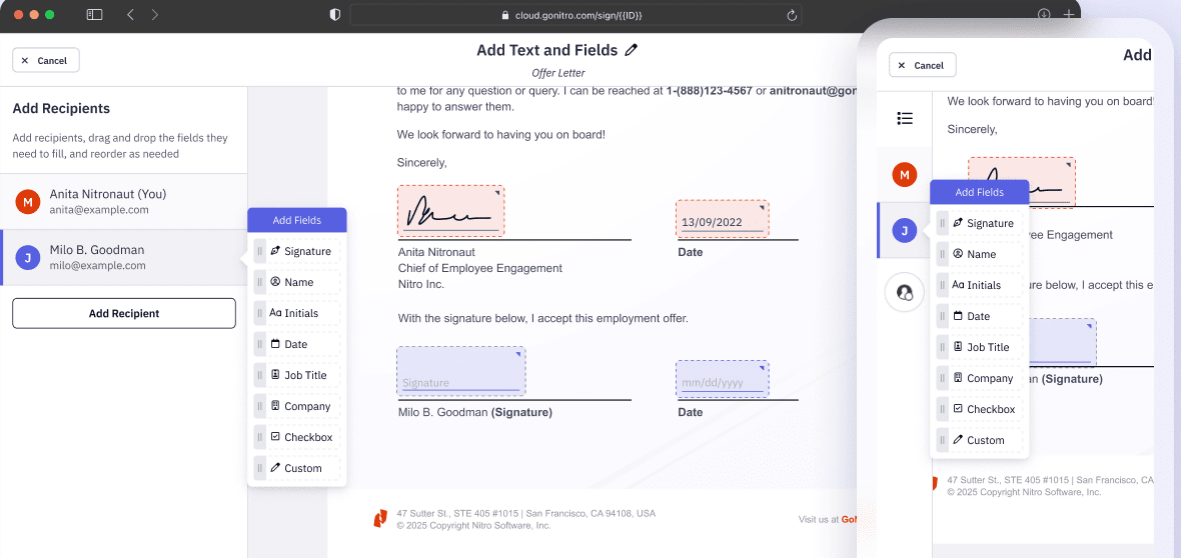Click the blue J avatar in desktop sidebar
The height and width of the screenshot is (559, 1181).
(28, 258)
